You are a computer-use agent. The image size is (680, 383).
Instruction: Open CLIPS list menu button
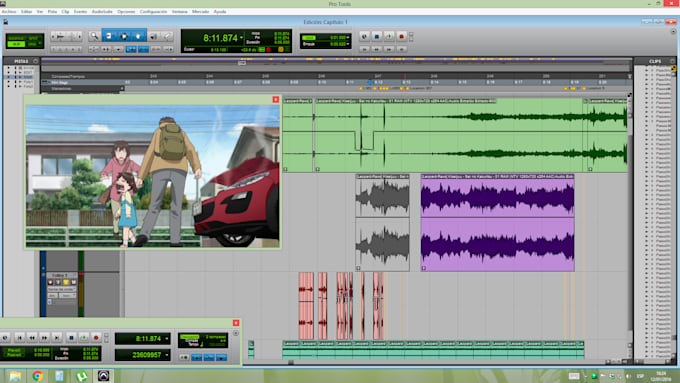(673, 61)
